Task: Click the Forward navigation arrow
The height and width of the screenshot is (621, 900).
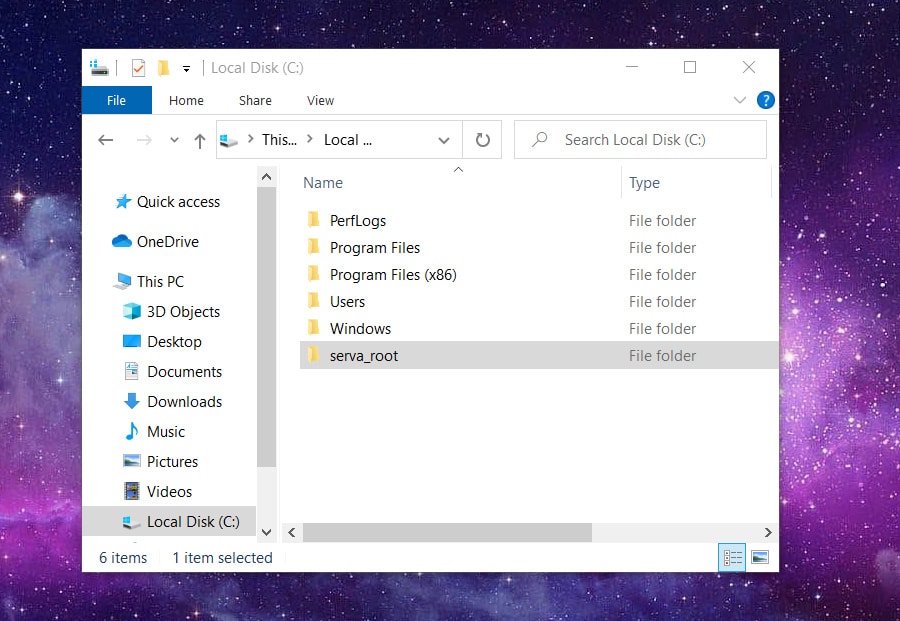Action: click(144, 140)
